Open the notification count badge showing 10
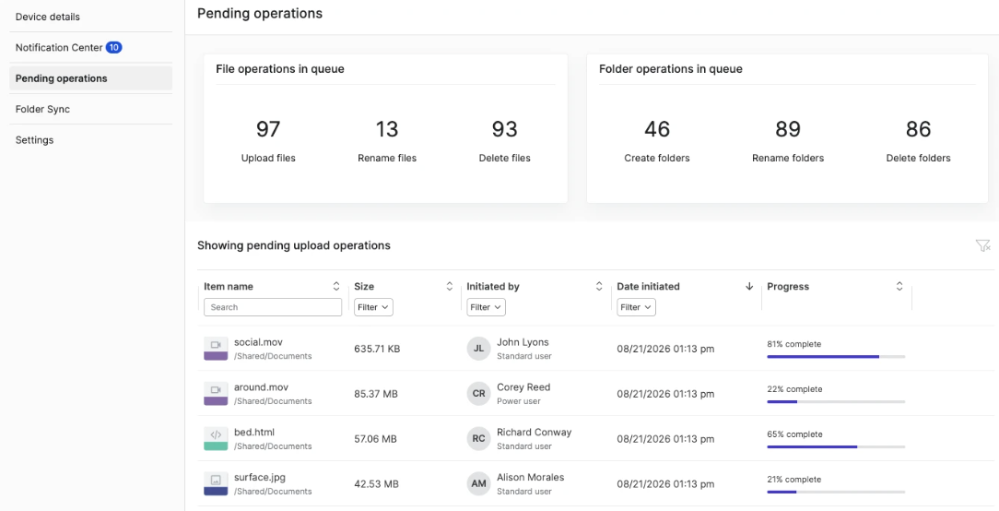This screenshot has height=511, width=999. (x=114, y=47)
